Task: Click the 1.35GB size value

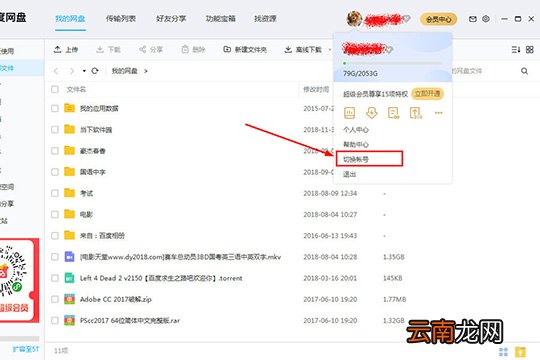Action: point(394,257)
